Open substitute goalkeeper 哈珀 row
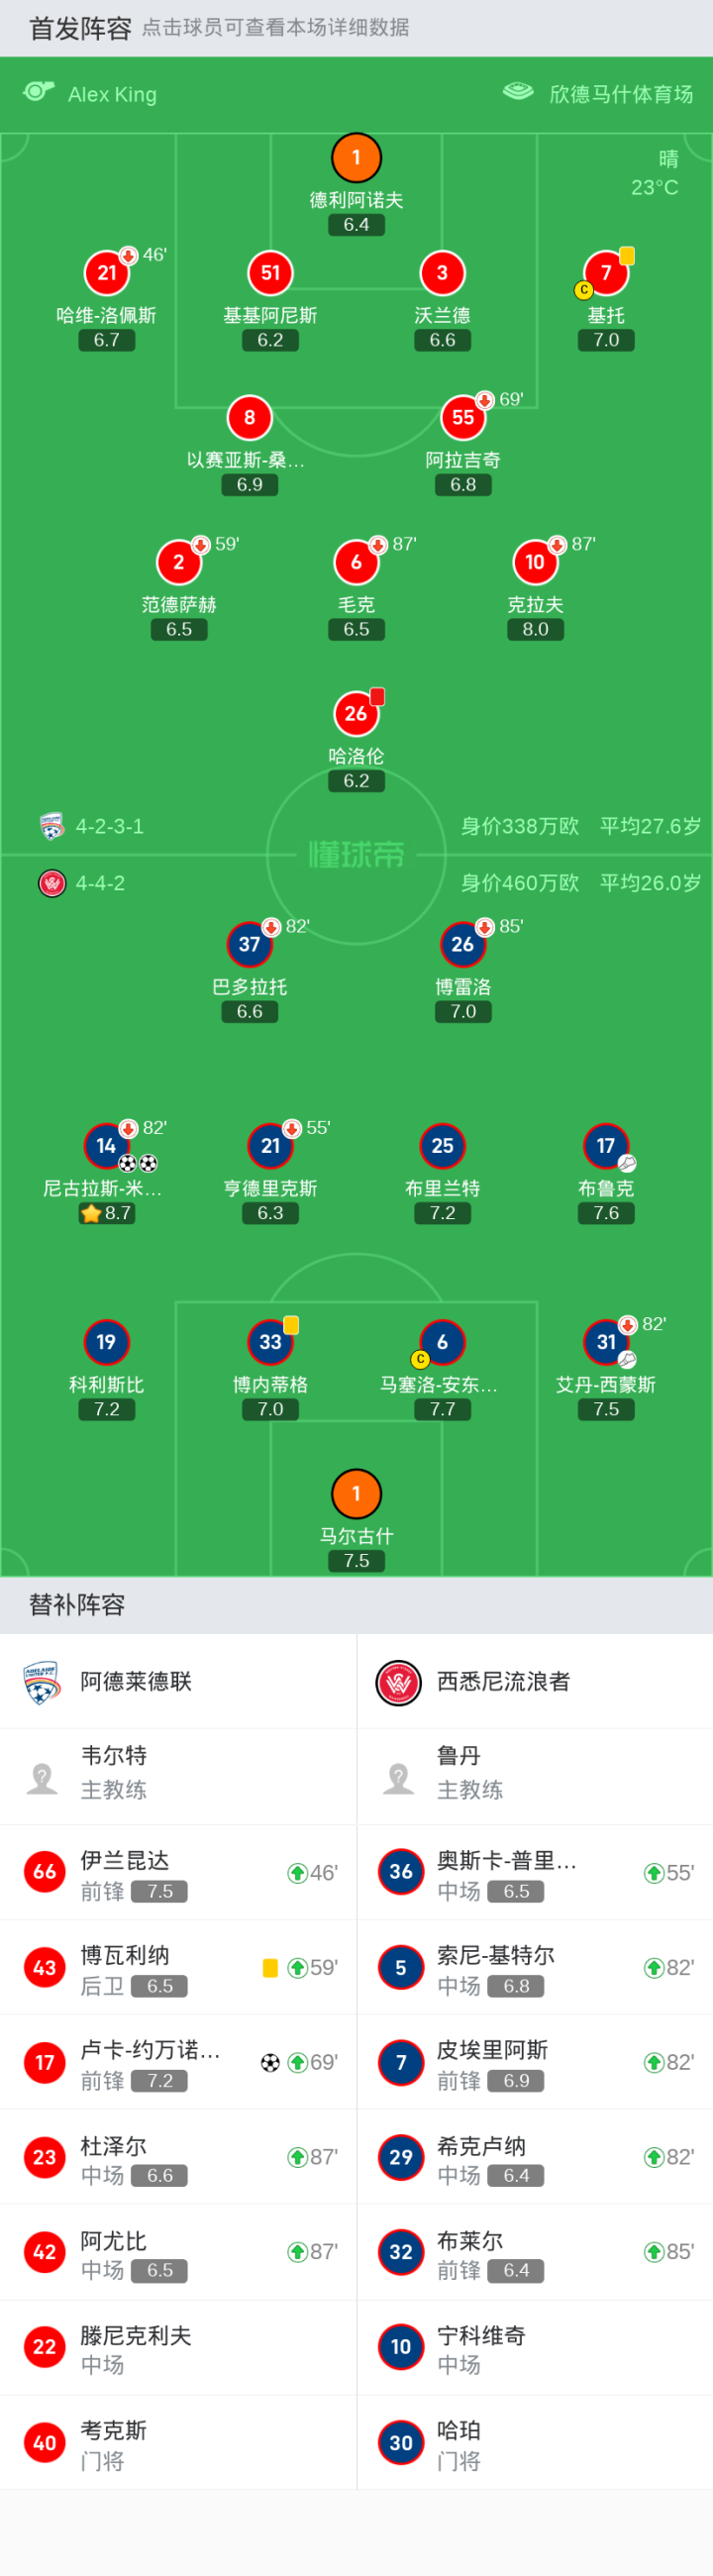The height and width of the screenshot is (2576, 713). coord(534,2443)
